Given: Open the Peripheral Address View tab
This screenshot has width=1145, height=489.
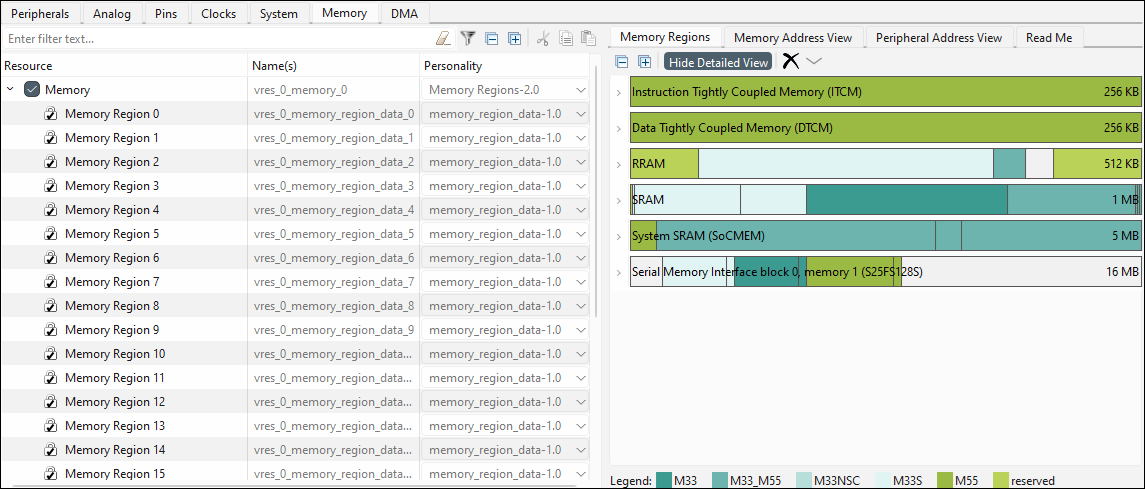Looking at the screenshot, I should pyautogui.click(x=938, y=38).
